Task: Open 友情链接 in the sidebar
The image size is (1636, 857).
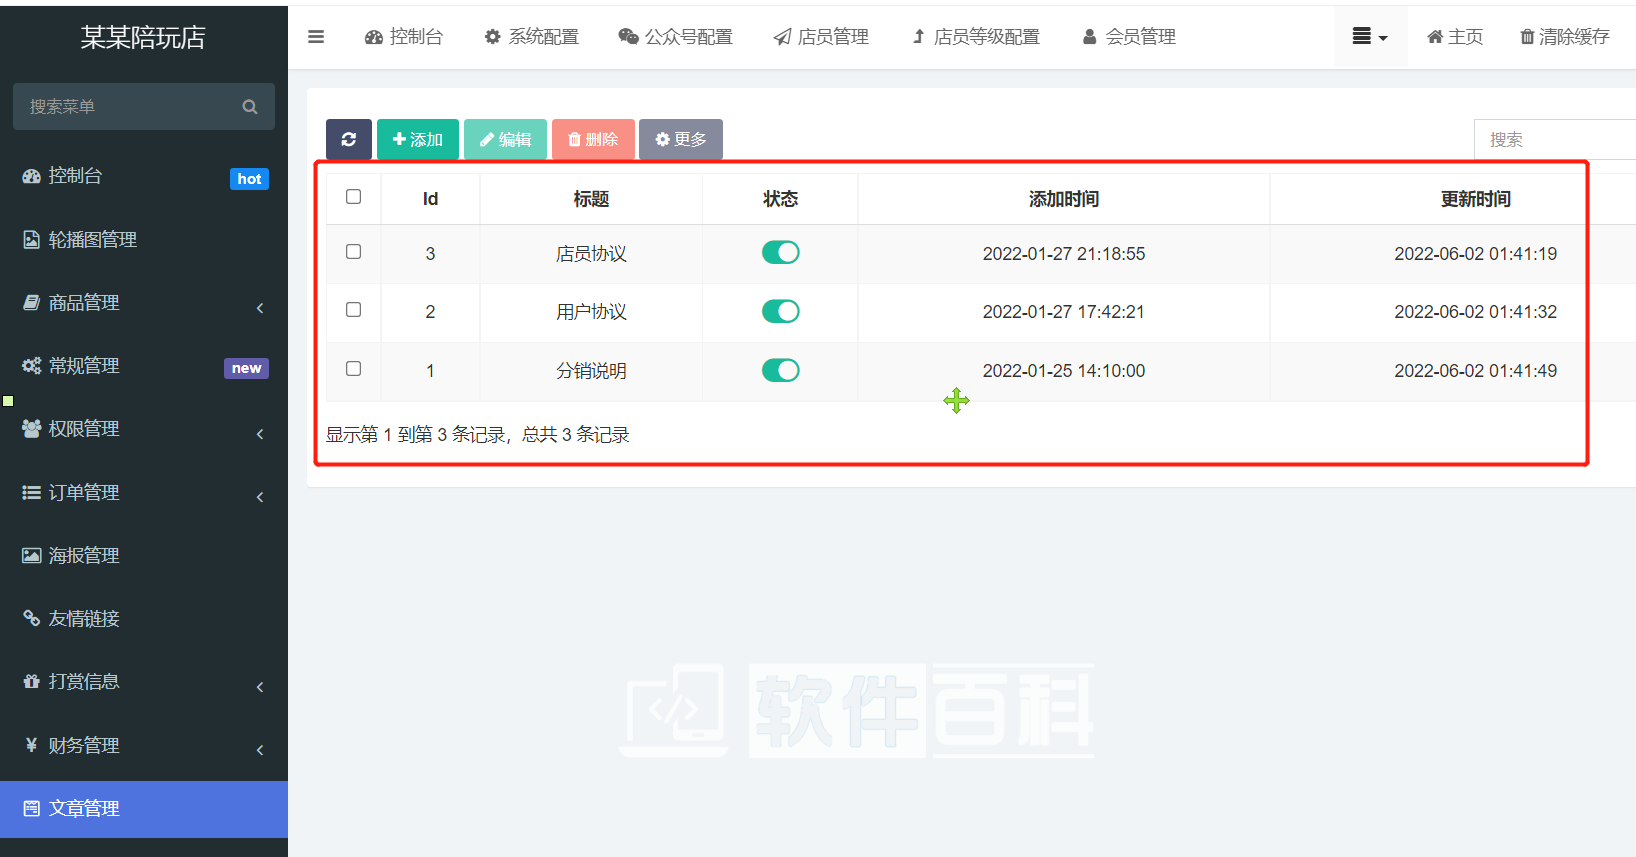Action: tap(84, 619)
